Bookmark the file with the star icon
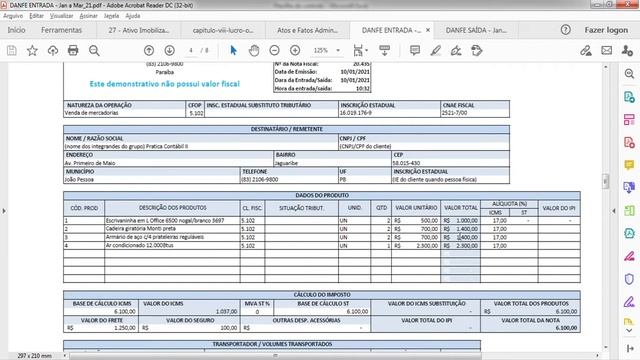The image size is (640, 360). [x=32, y=51]
